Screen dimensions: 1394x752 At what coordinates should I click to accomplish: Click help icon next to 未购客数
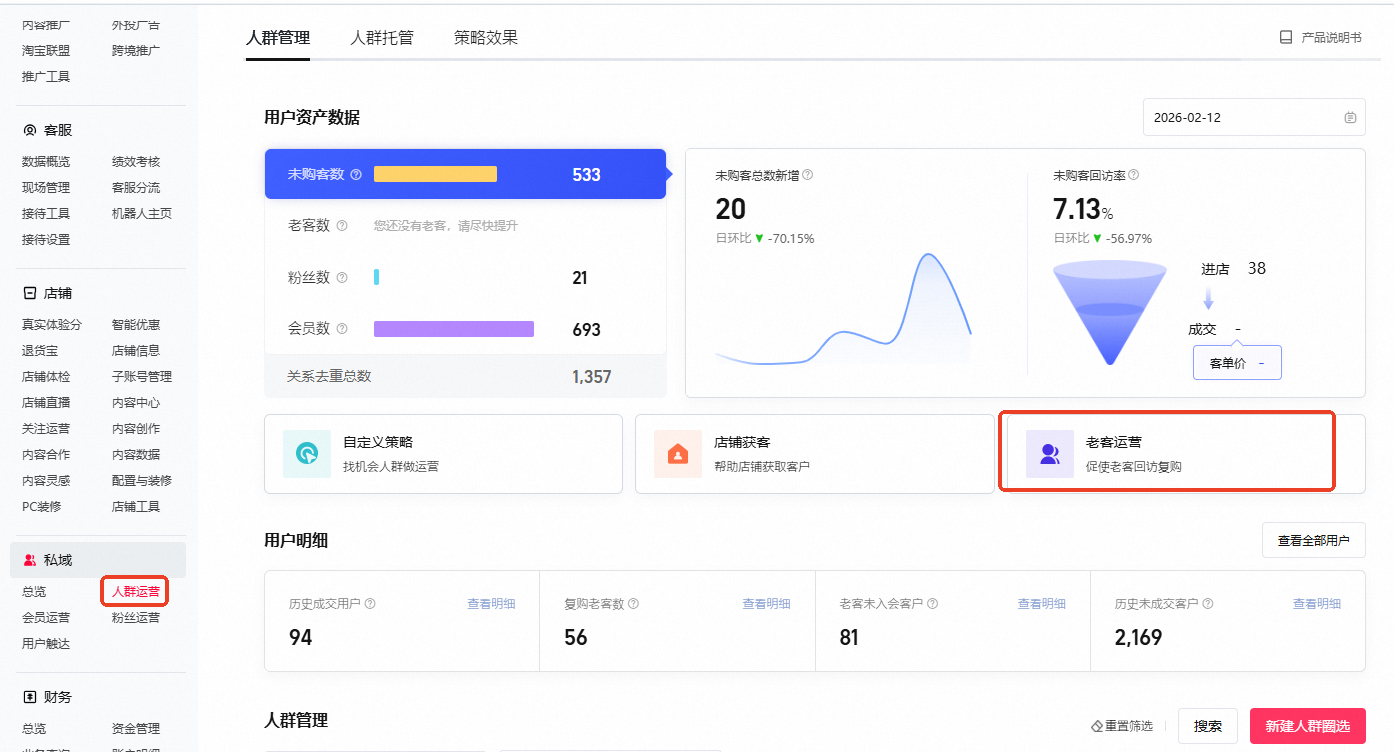click(x=356, y=174)
